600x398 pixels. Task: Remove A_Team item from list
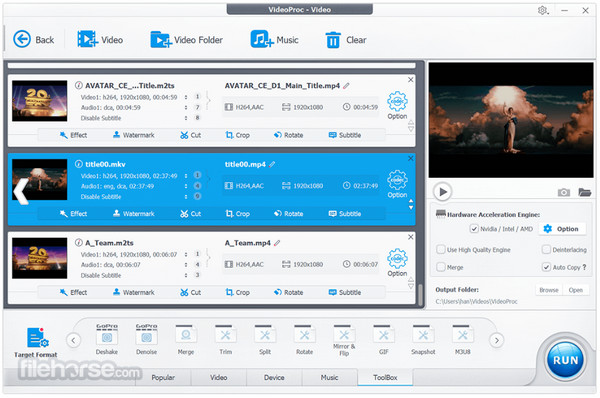(411, 237)
